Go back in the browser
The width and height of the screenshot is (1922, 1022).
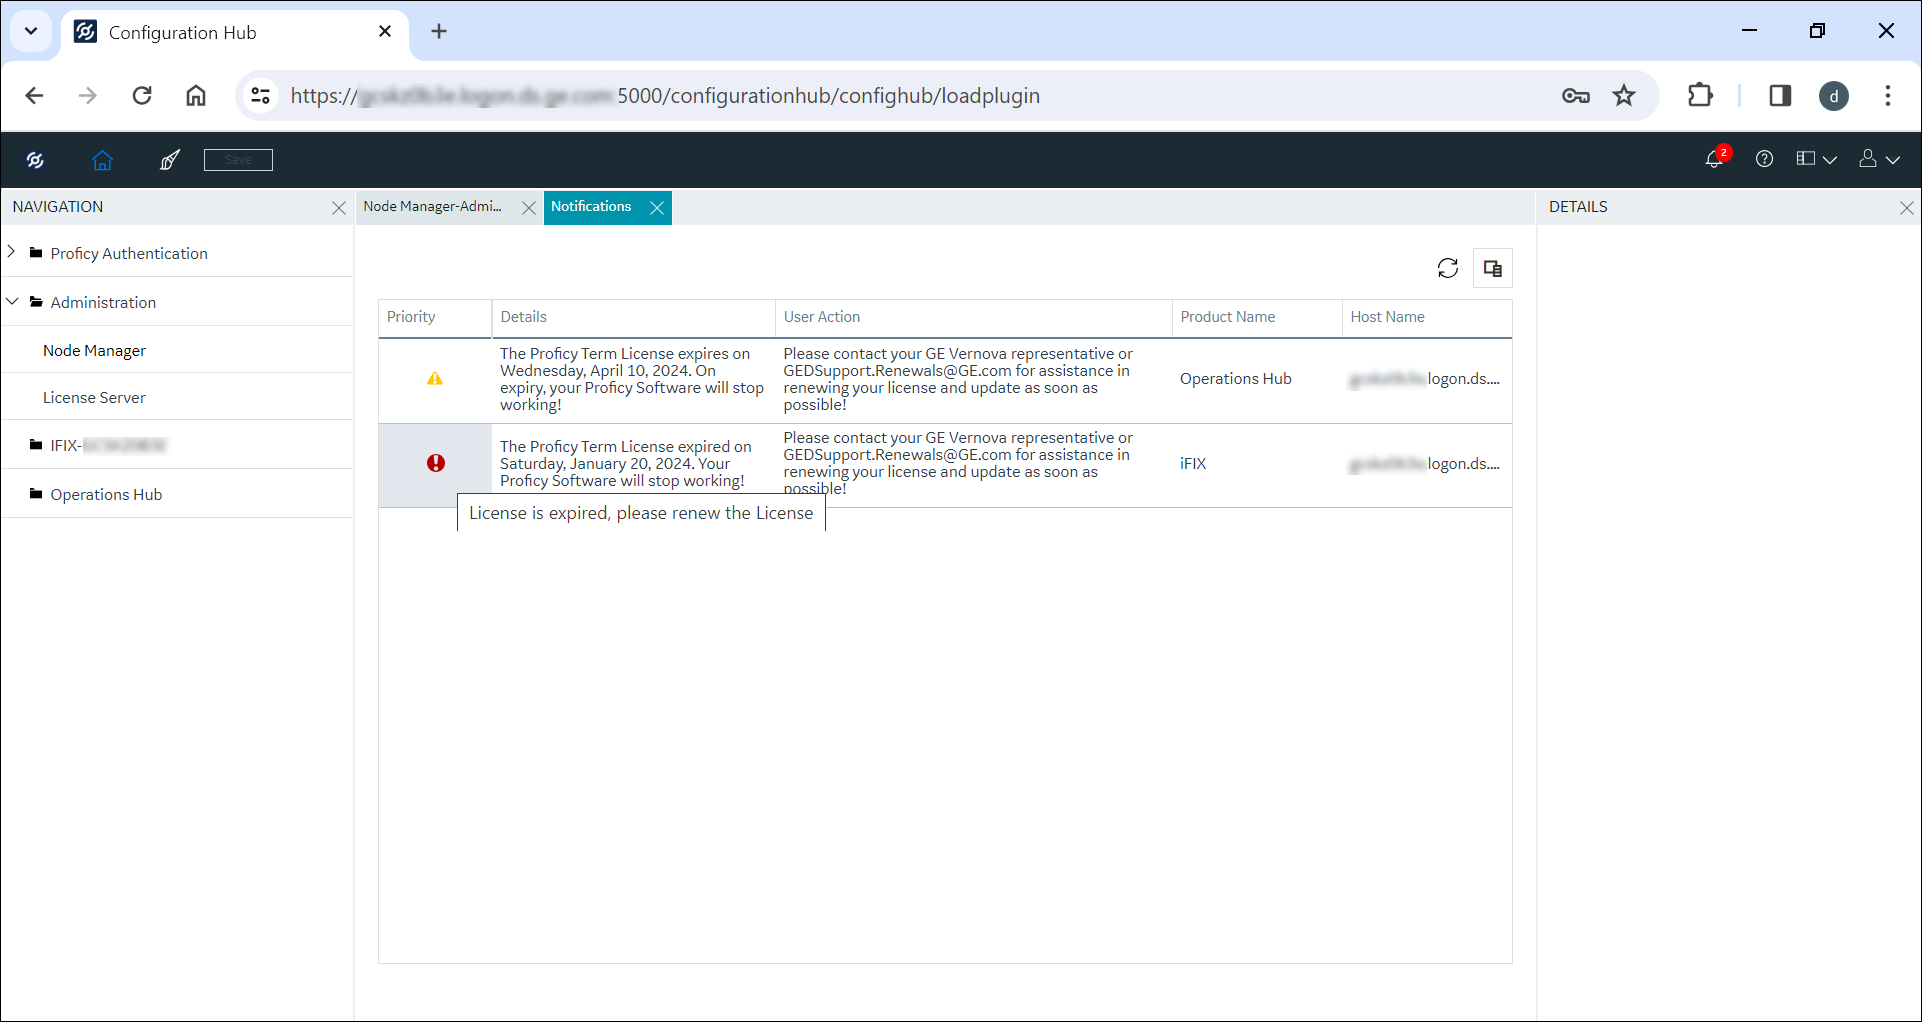(x=34, y=96)
